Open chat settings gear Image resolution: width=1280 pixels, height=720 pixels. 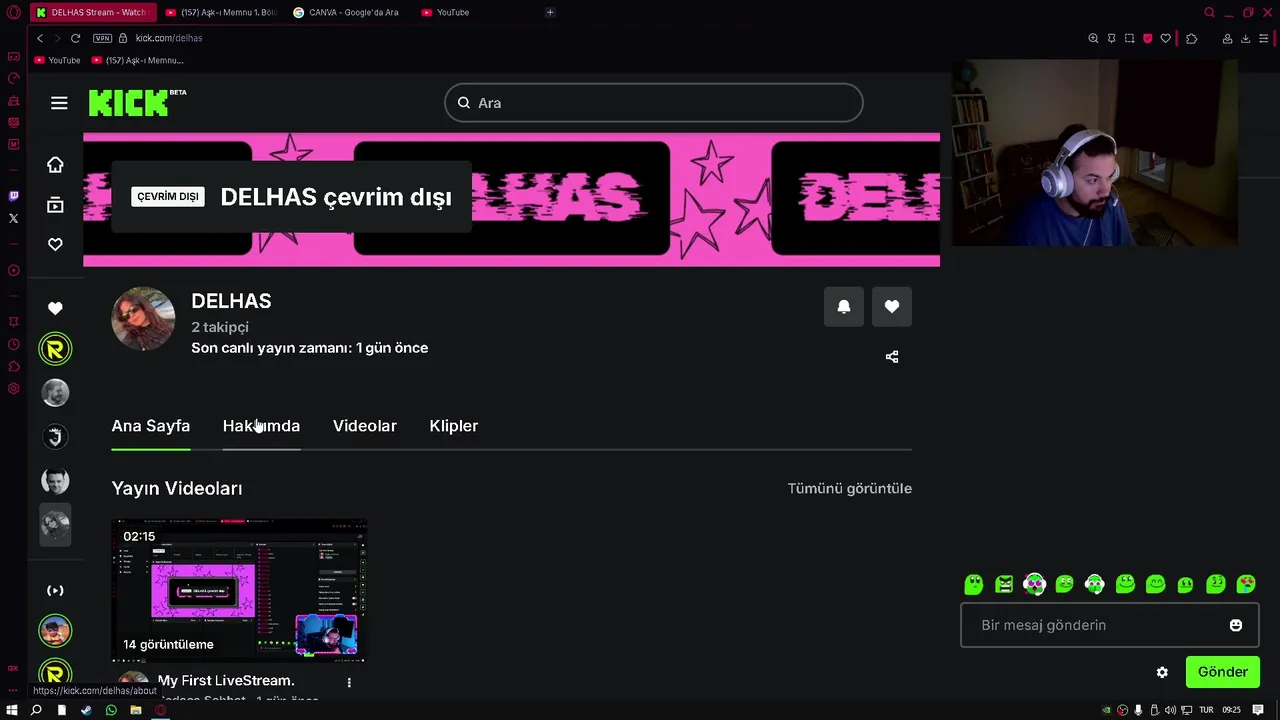pos(1162,672)
